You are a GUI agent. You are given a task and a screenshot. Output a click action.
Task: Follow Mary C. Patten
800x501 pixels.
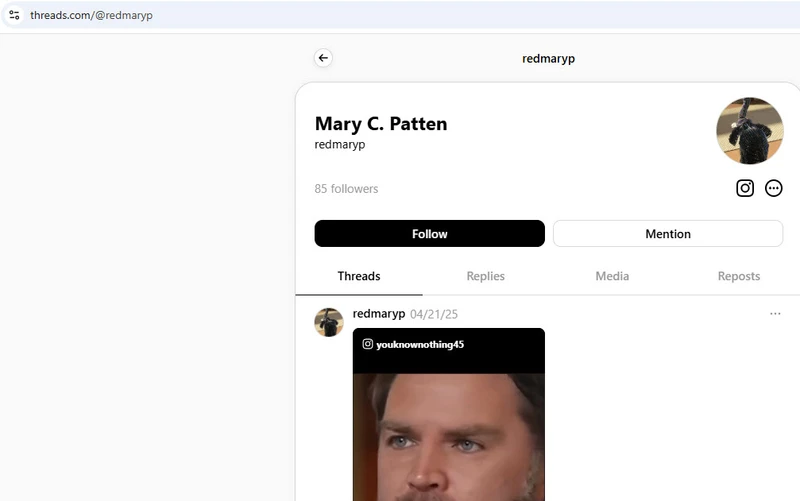[x=430, y=234]
